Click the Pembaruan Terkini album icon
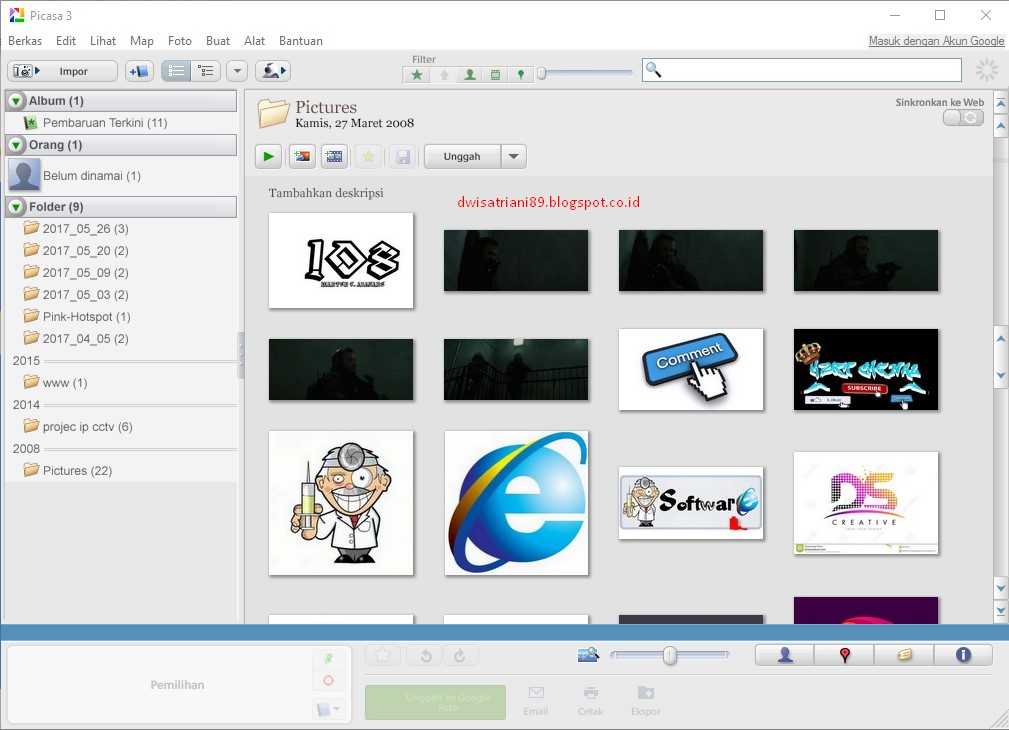Image resolution: width=1009 pixels, height=730 pixels. point(30,122)
